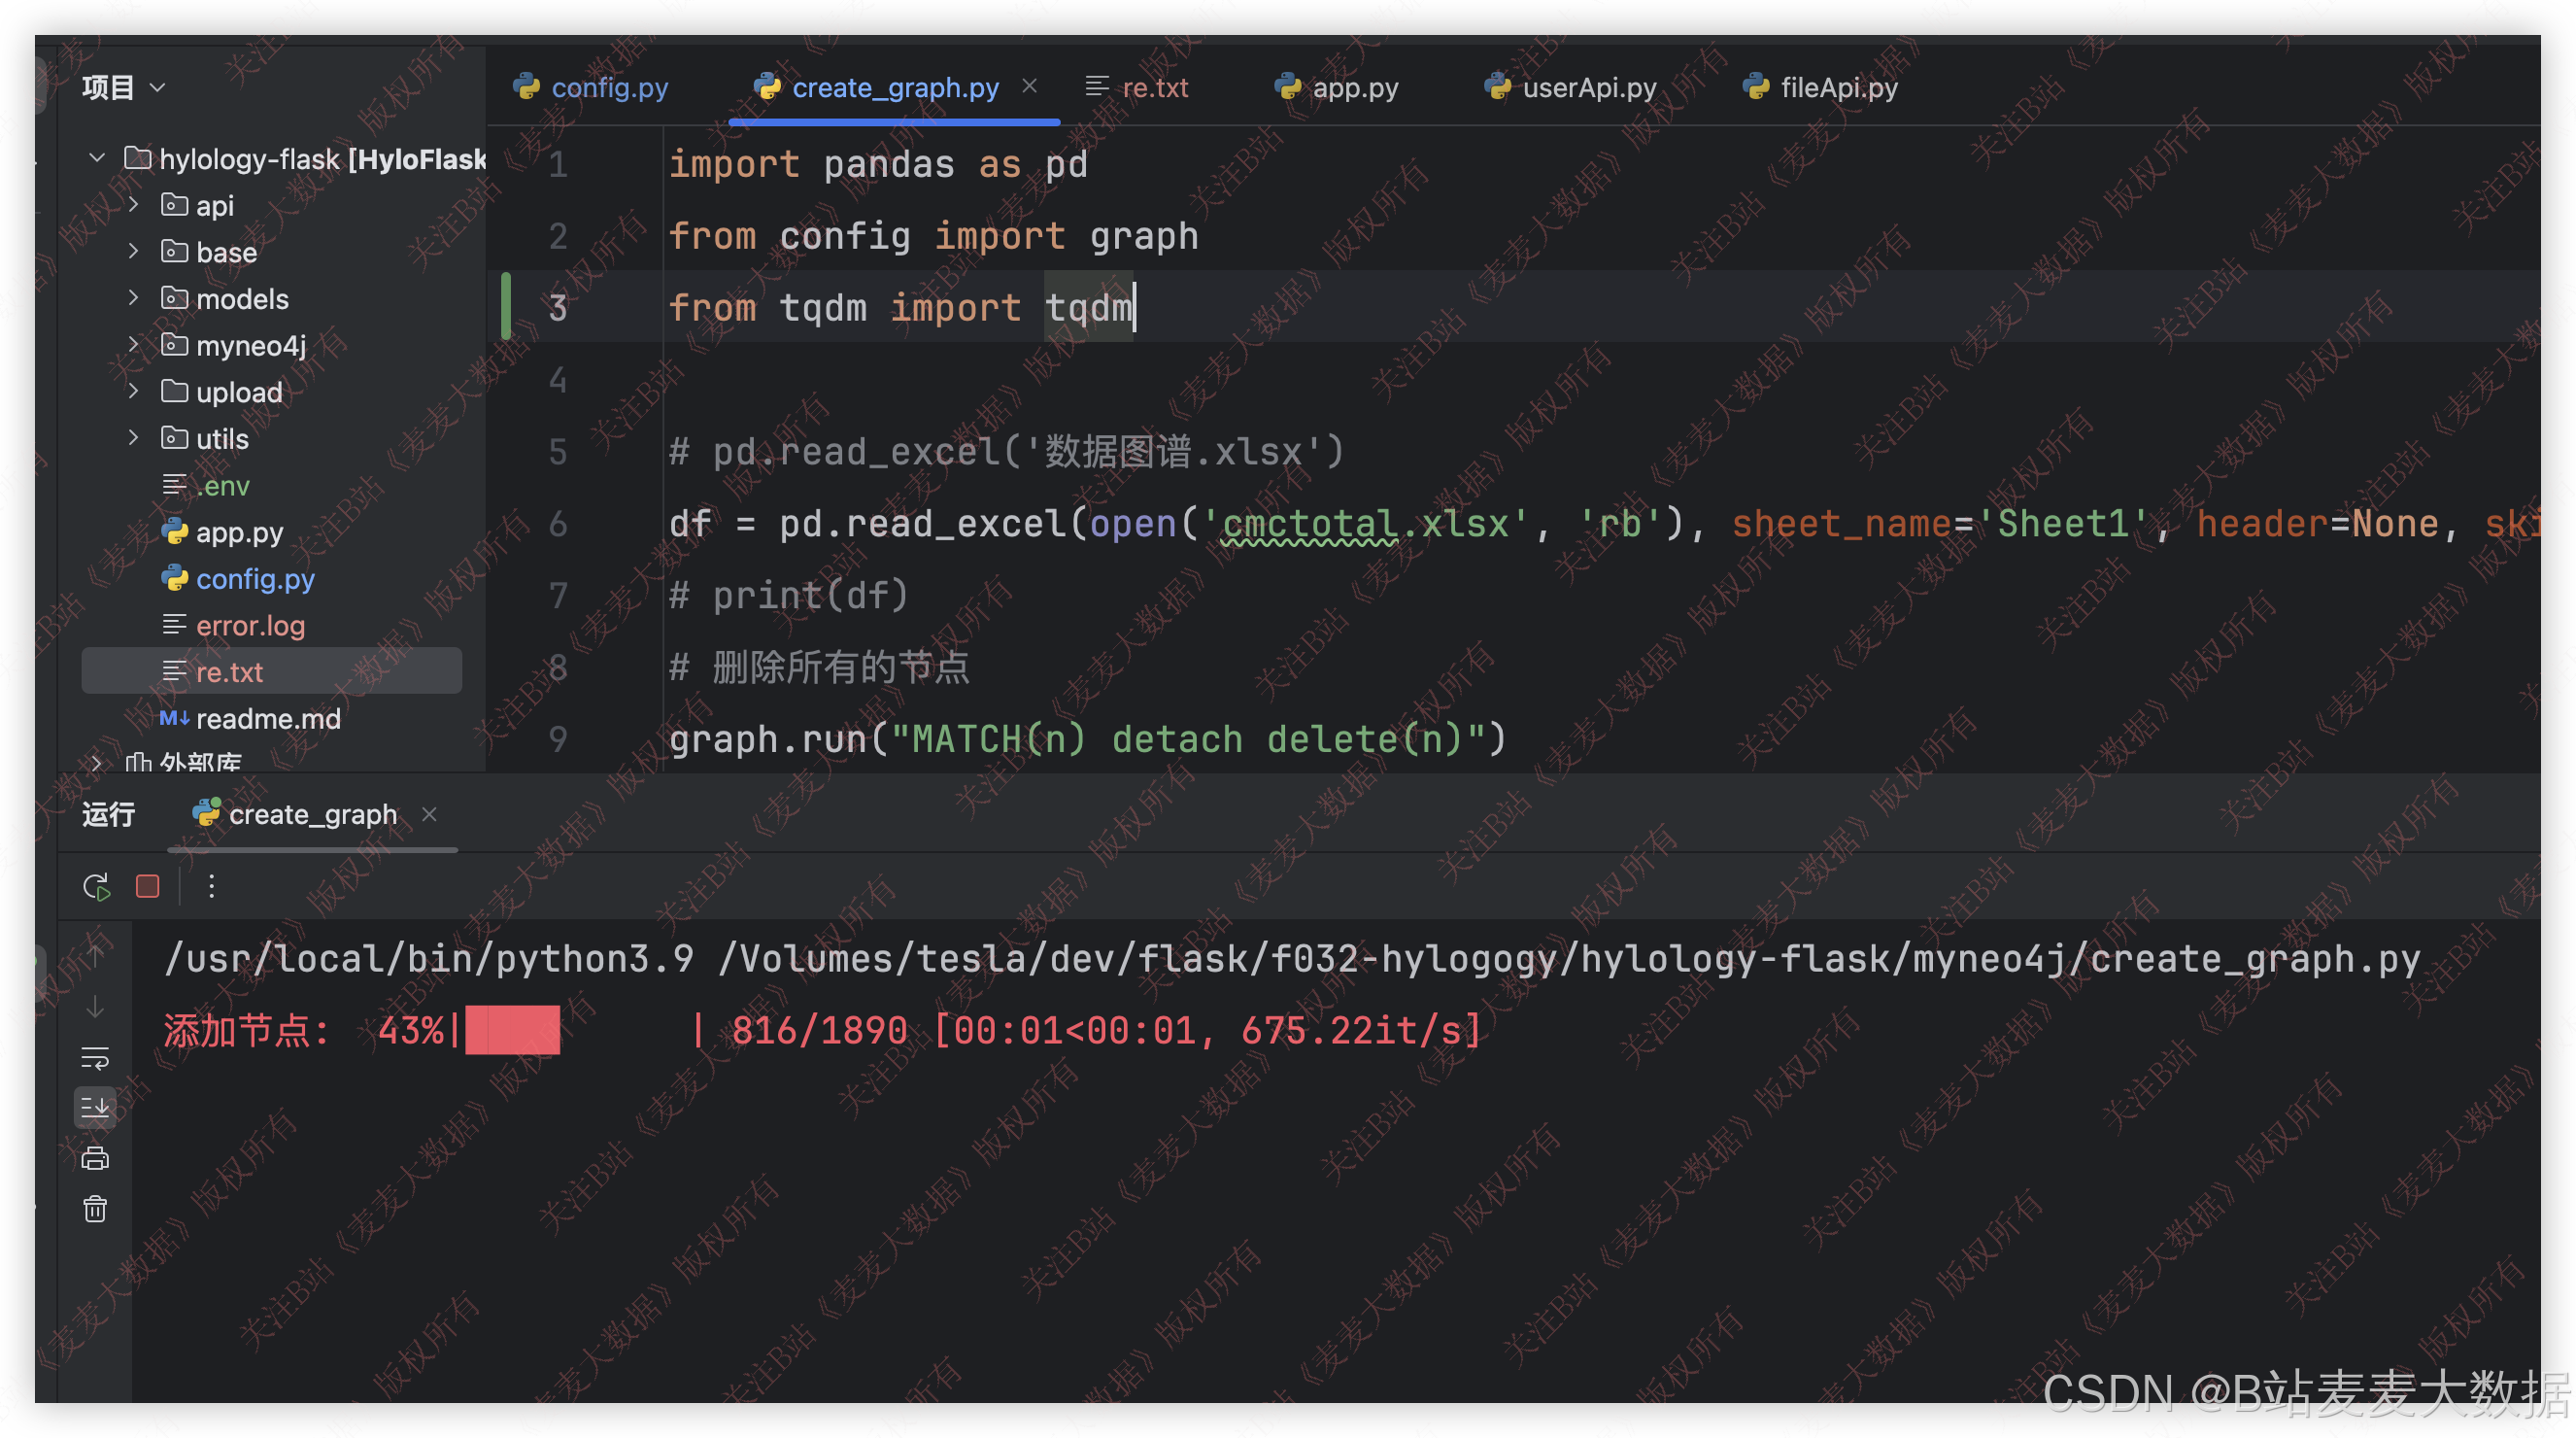Expand the myneo4j folder
The height and width of the screenshot is (1438, 2576).
(x=133, y=345)
